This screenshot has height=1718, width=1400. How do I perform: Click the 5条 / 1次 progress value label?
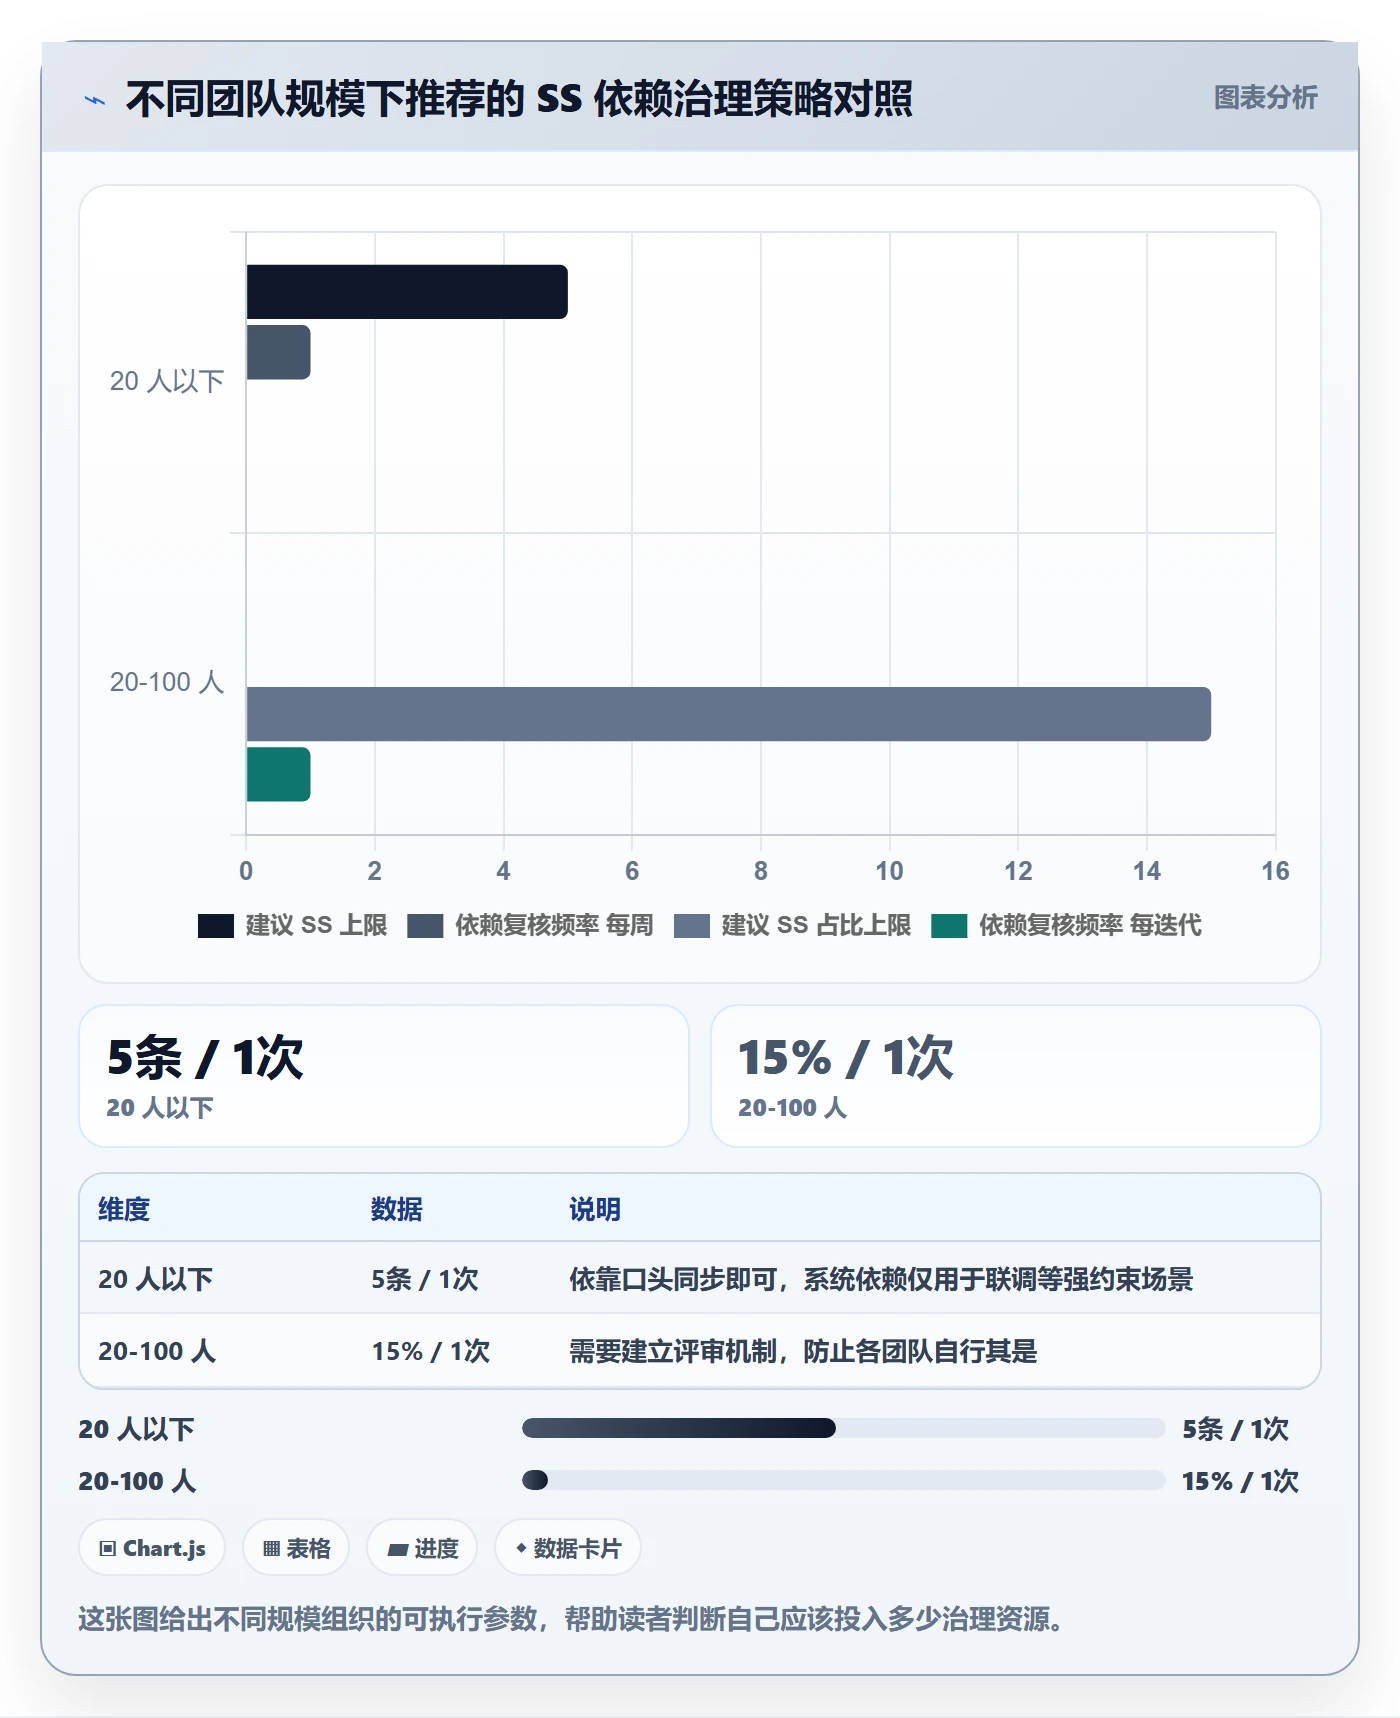tap(1236, 1429)
